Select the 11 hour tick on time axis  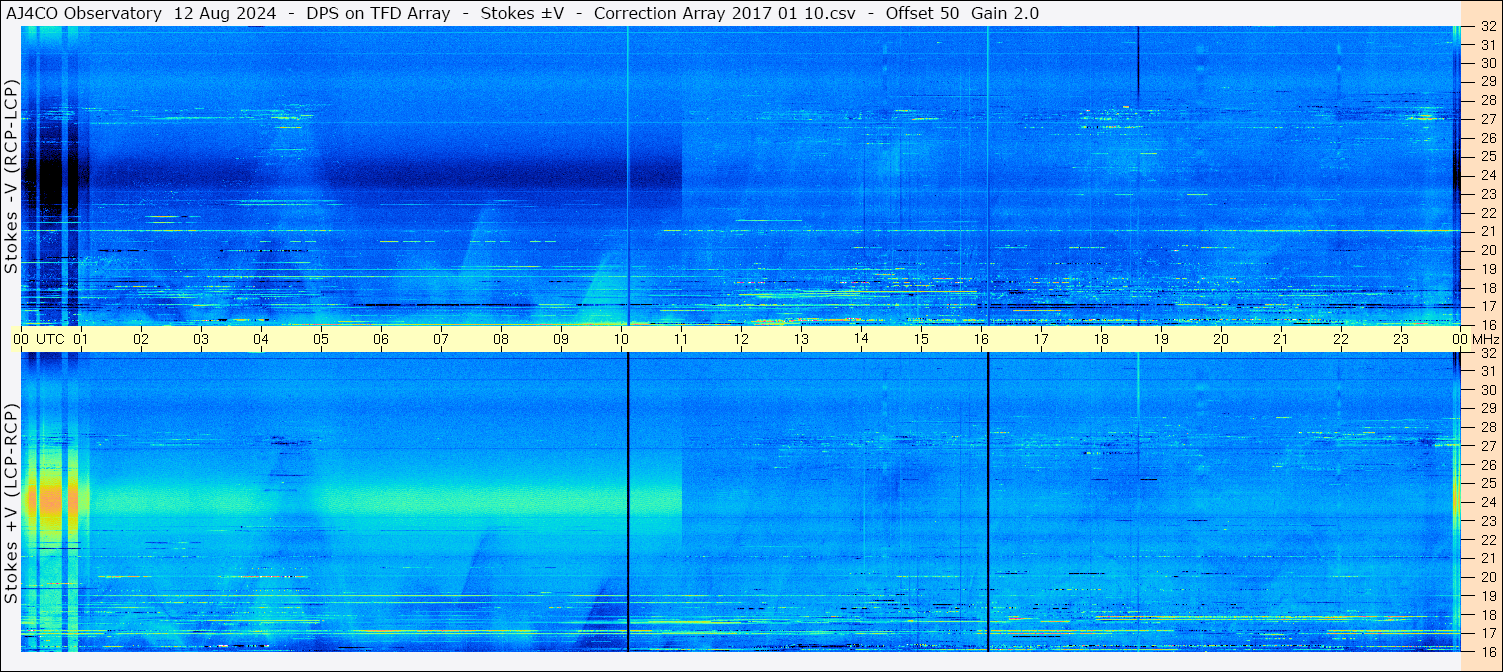tap(681, 340)
